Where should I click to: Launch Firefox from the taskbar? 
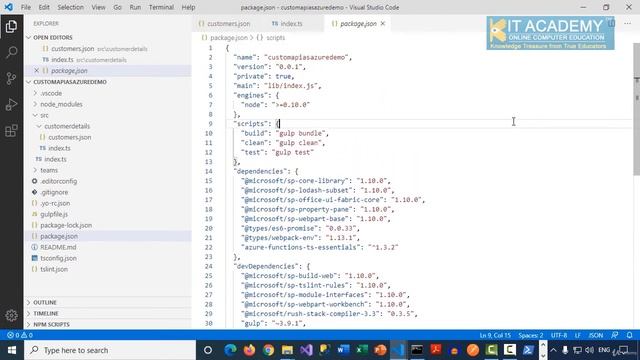click(249, 350)
